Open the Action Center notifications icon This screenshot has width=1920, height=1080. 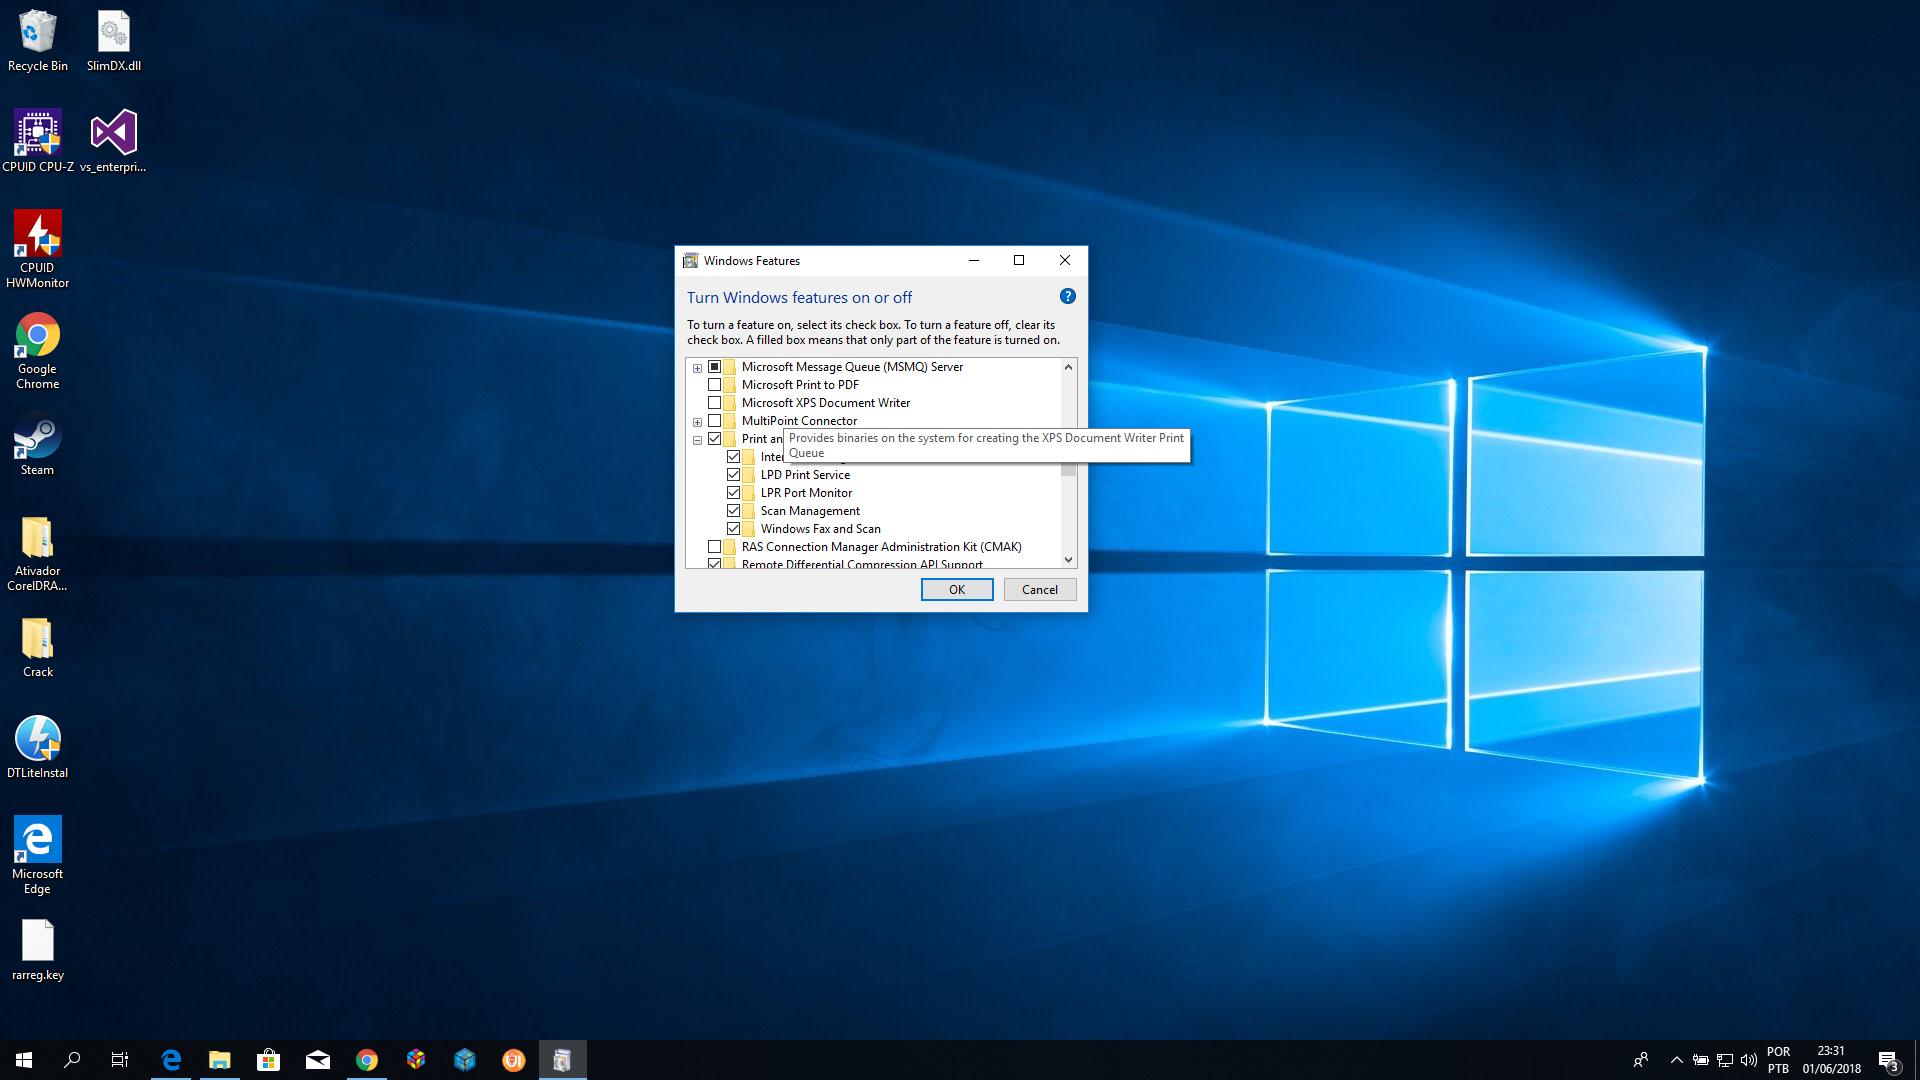click(x=1888, y=1060)
